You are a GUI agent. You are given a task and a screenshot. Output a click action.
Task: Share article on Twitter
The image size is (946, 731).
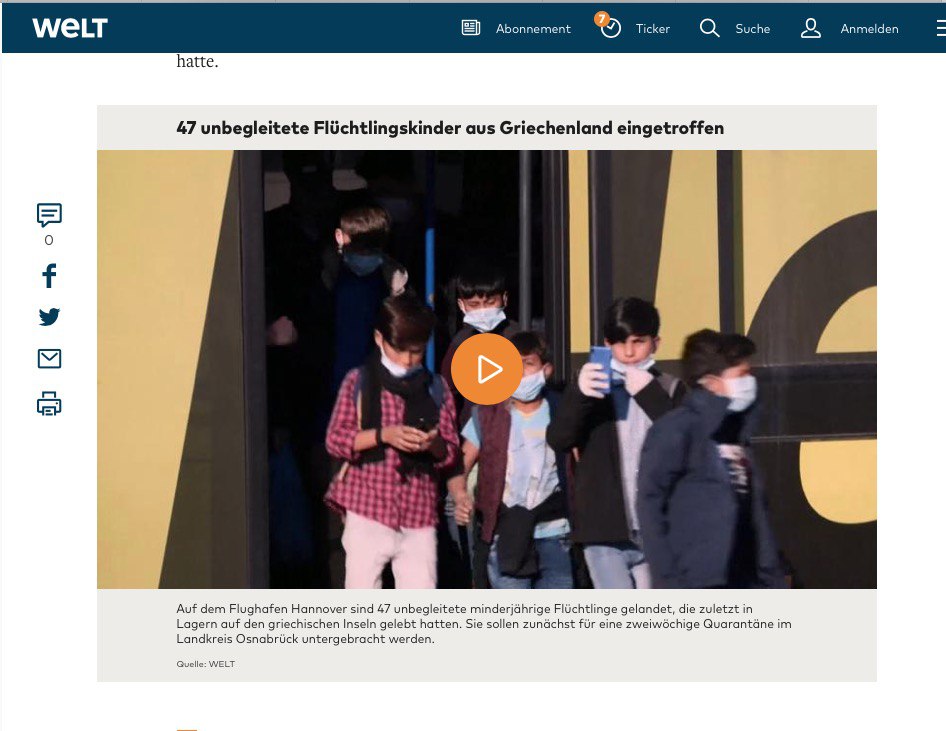pos(49,317)
